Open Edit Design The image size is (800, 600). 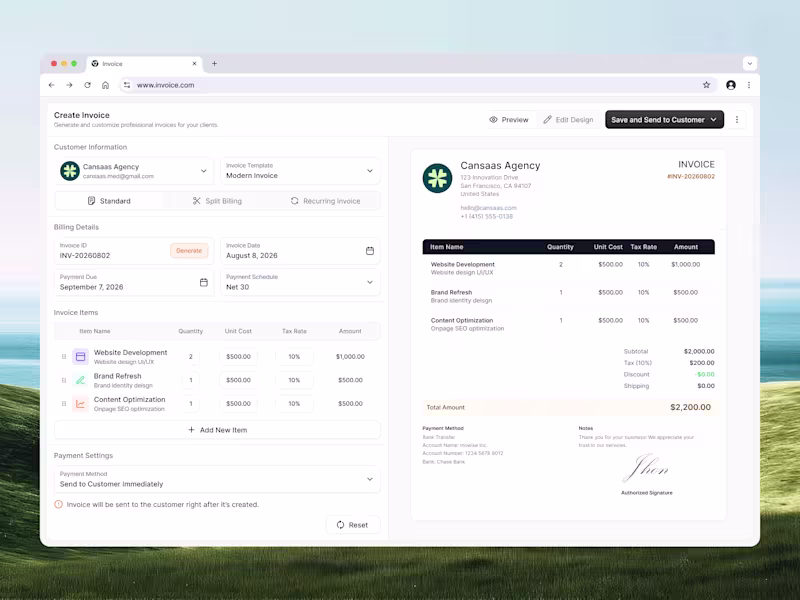click(568, 120)
